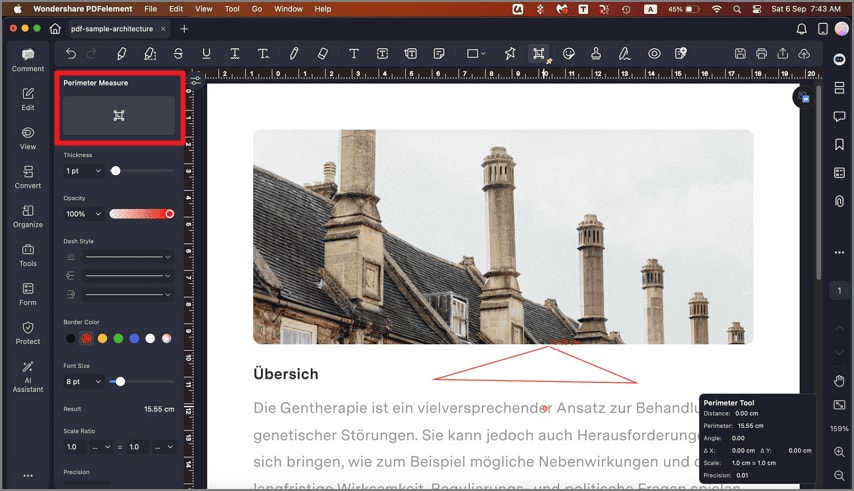Viewport: 854px width, 491px height.
Task: Open the first Dash Style dropdown
Action: (128, 256)
